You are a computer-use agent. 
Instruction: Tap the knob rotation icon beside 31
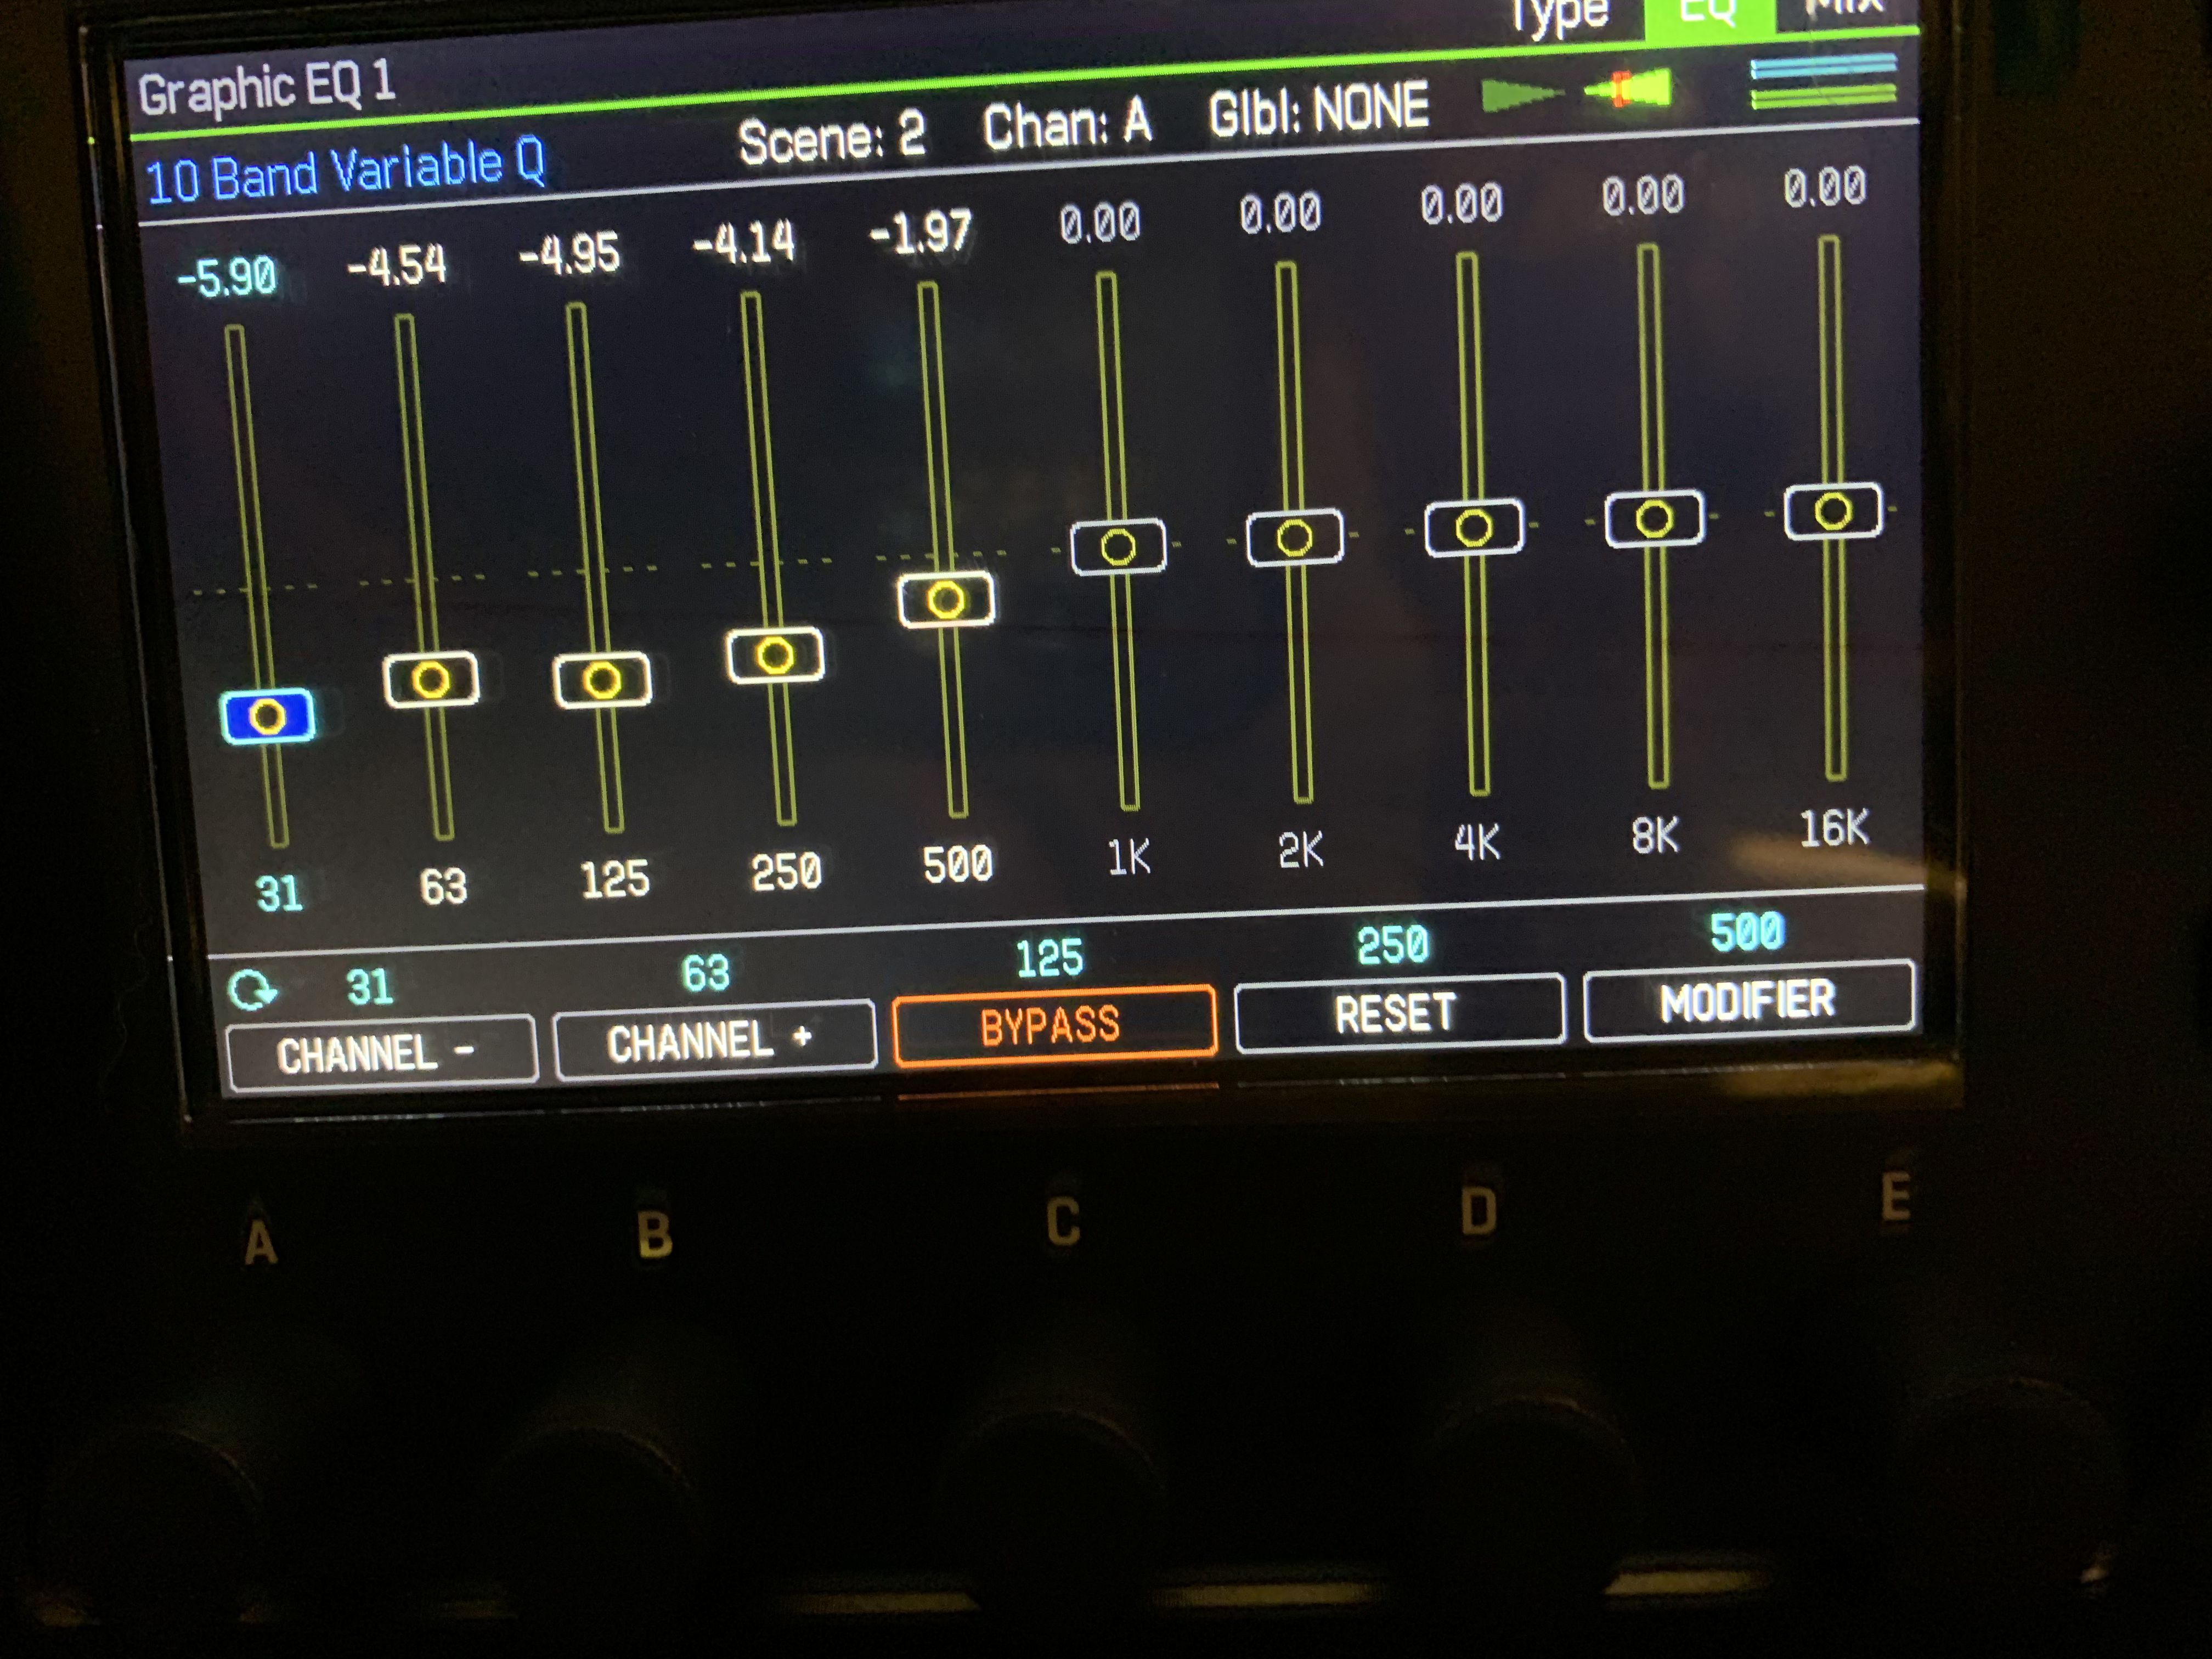[251, 989]
